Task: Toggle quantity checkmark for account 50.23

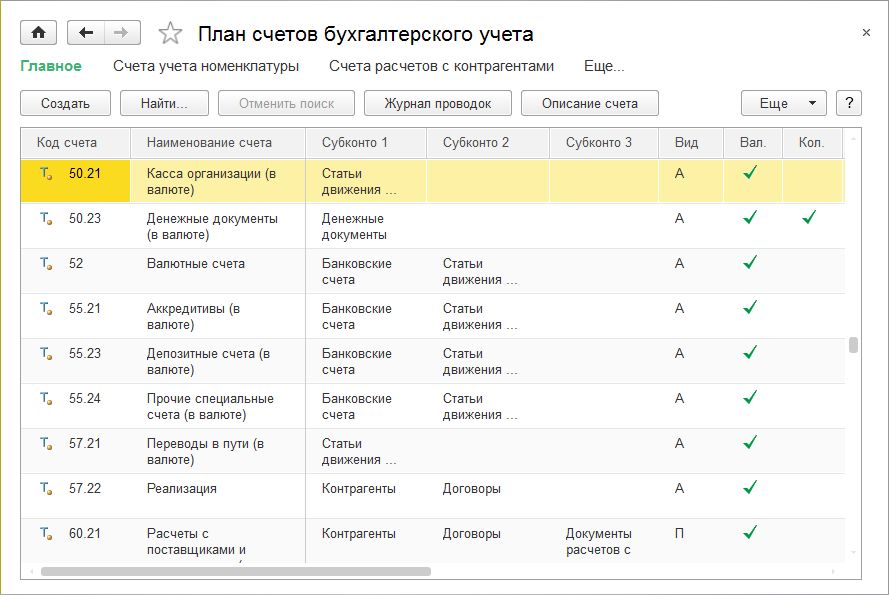Action: (809, 218)
